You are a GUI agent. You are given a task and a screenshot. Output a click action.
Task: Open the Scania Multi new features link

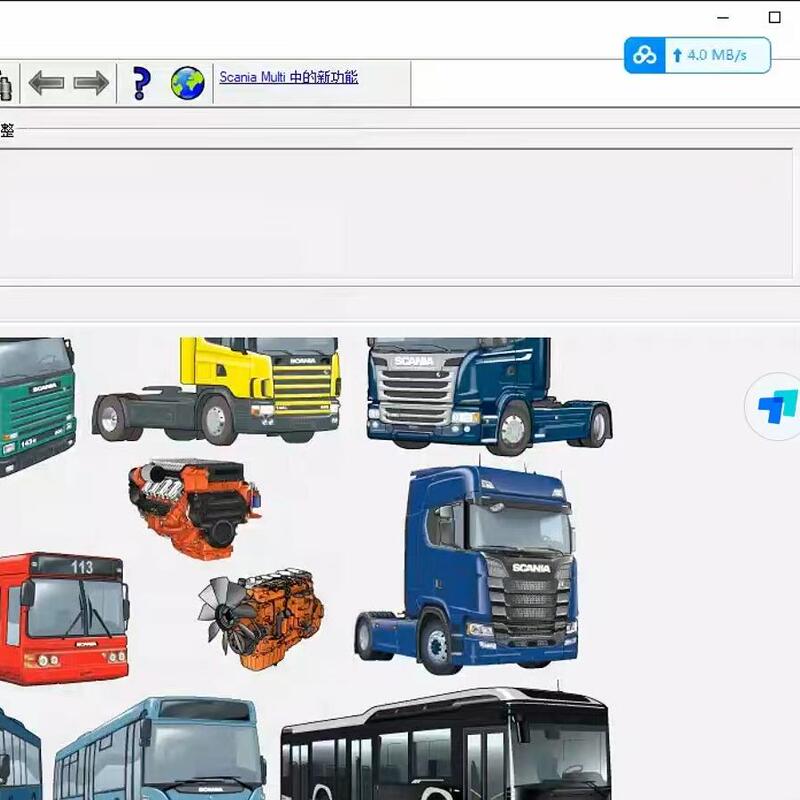289,77
